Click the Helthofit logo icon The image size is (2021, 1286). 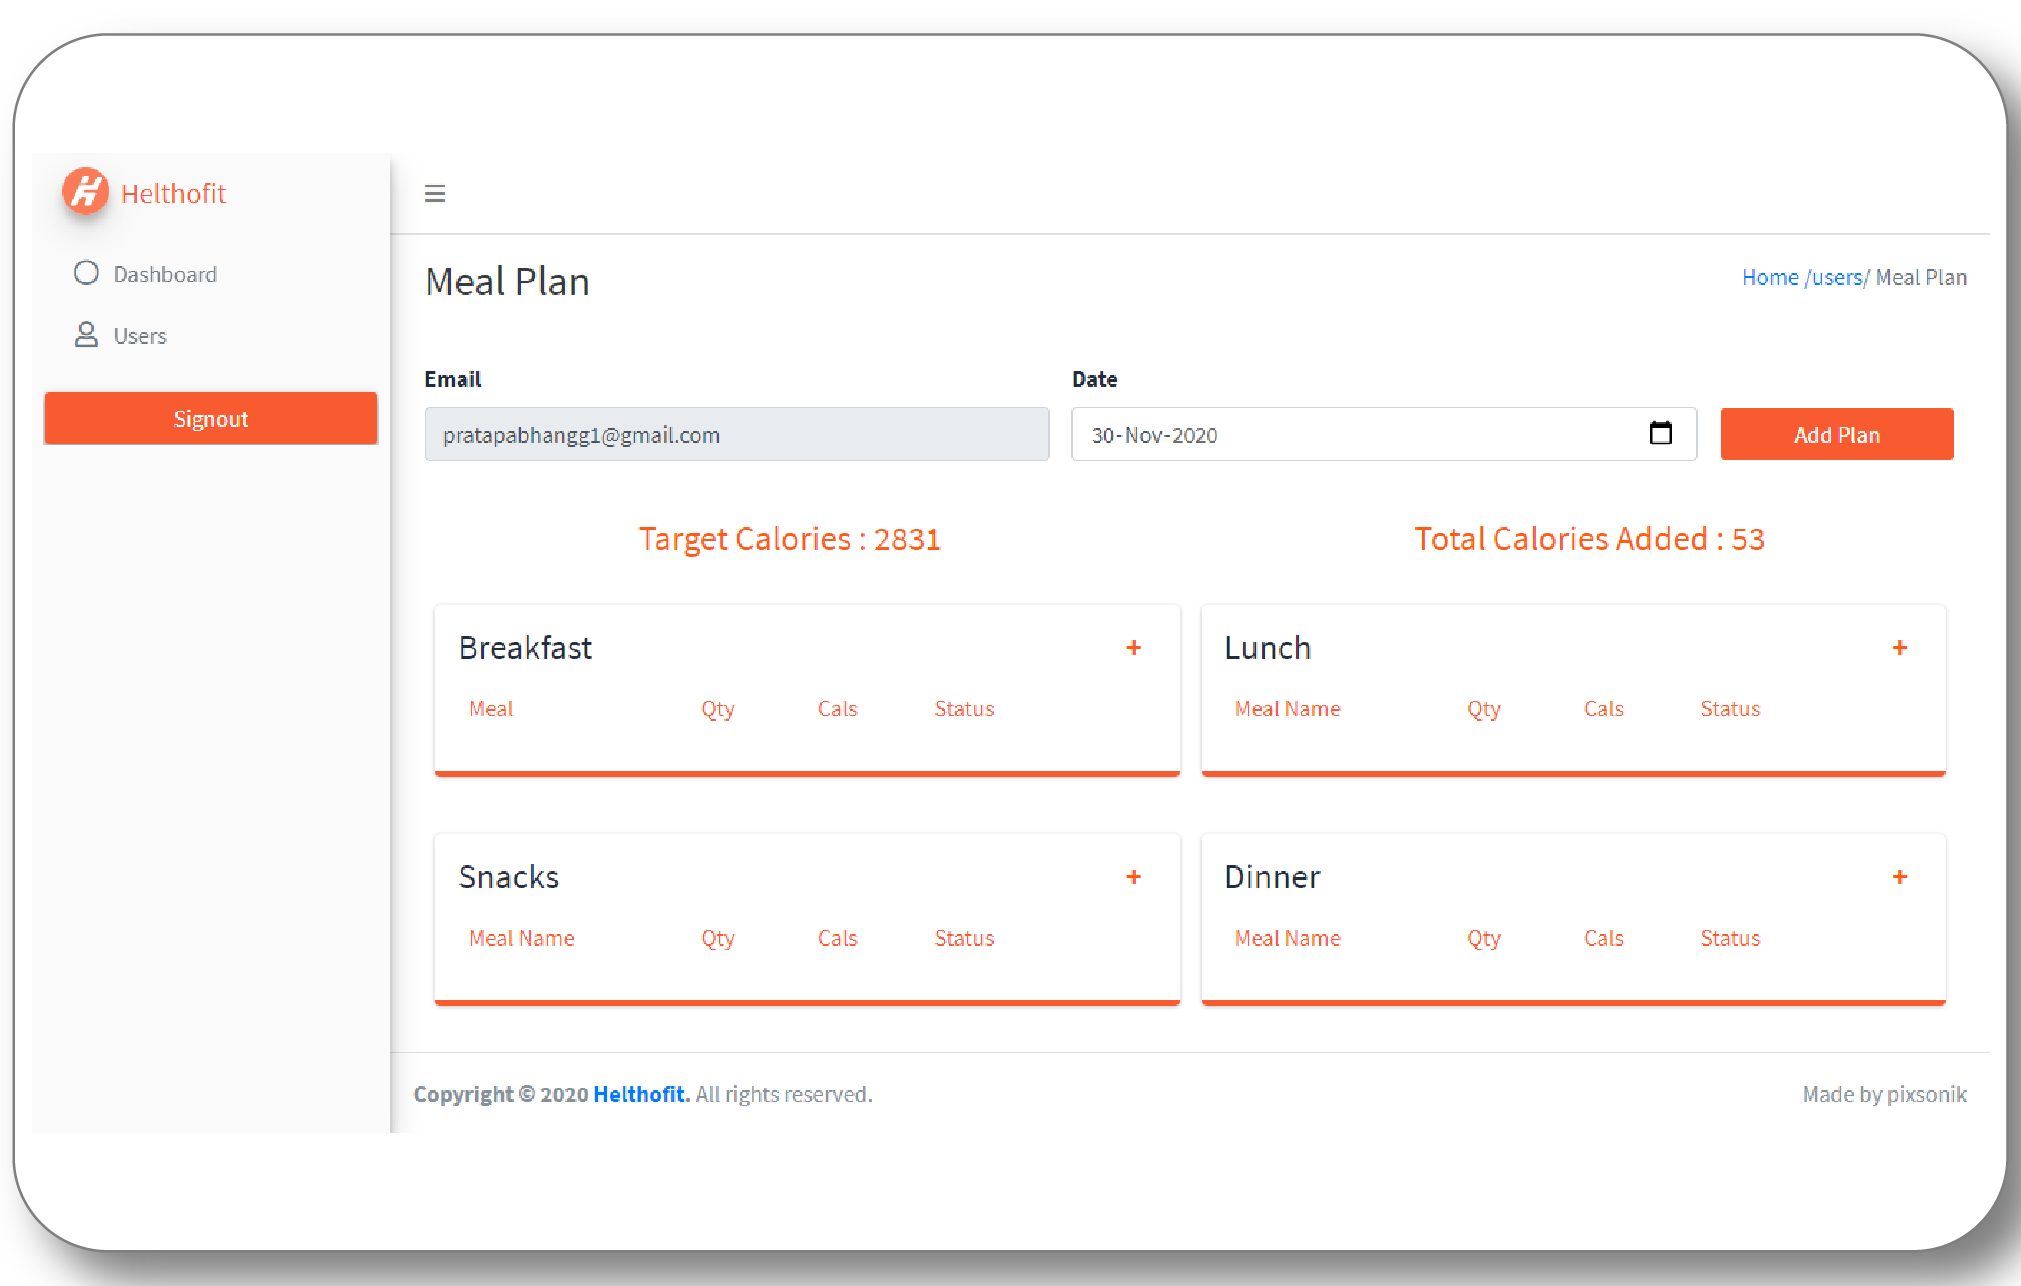point(85,191)
